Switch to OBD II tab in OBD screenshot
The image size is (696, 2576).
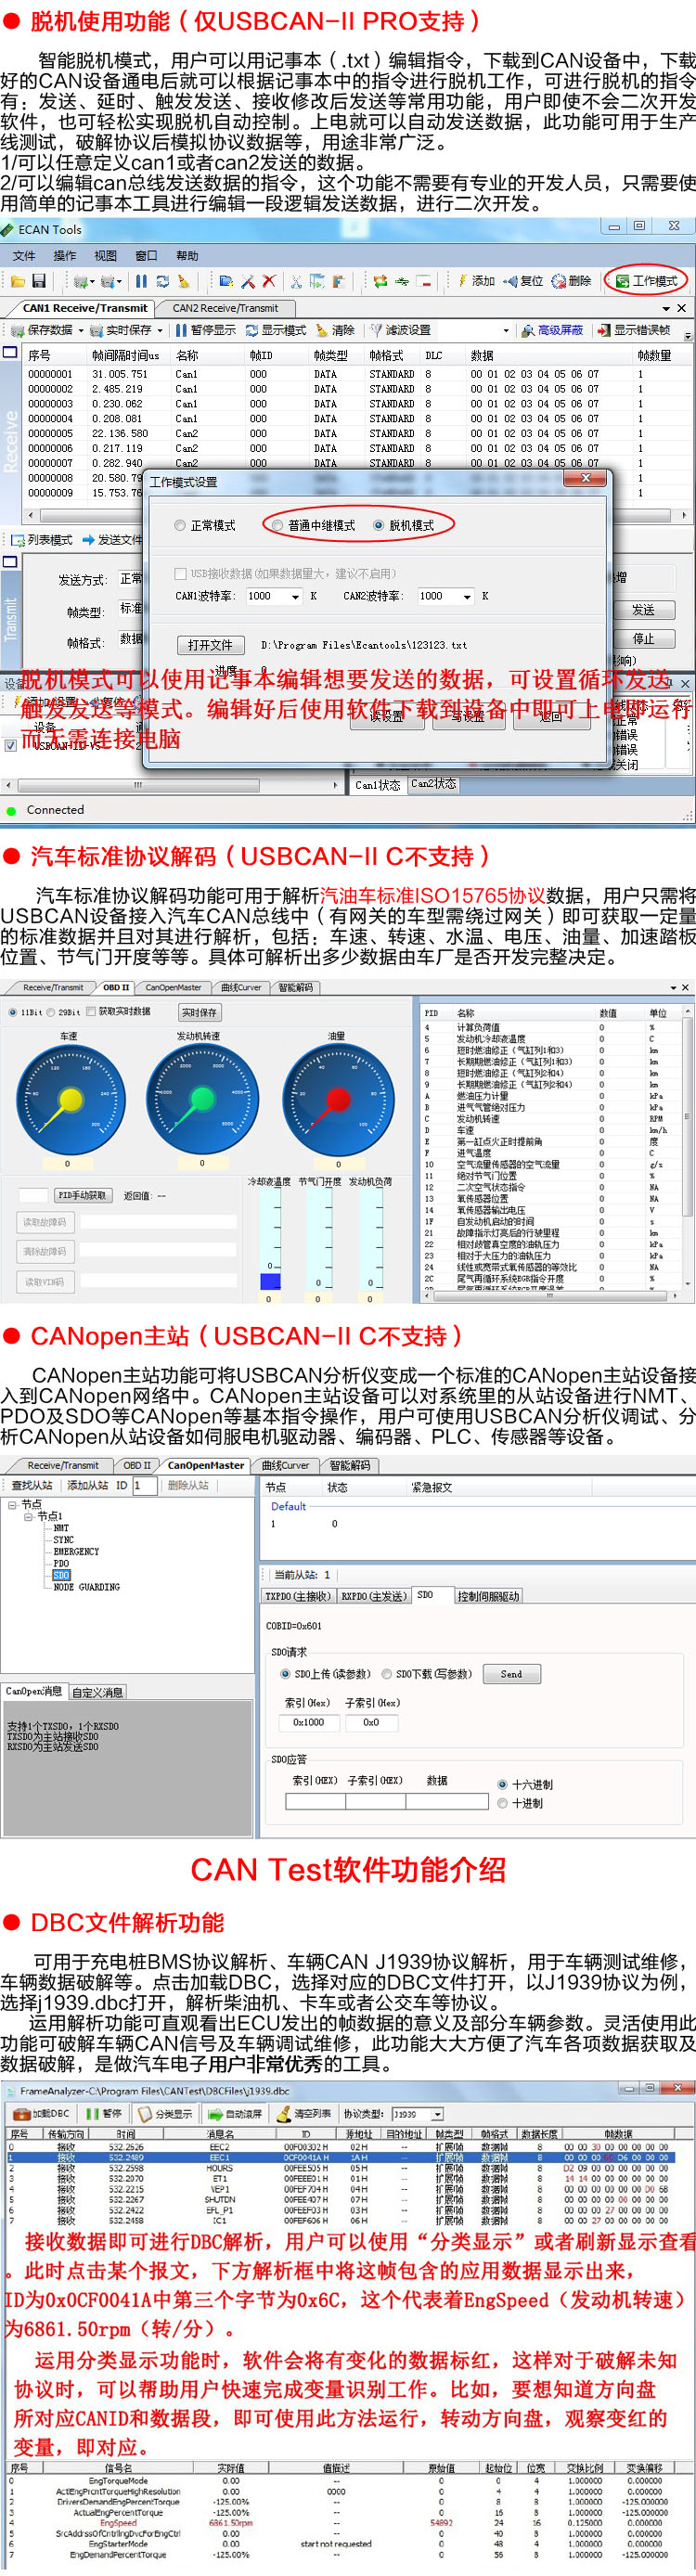pos(116,988)
